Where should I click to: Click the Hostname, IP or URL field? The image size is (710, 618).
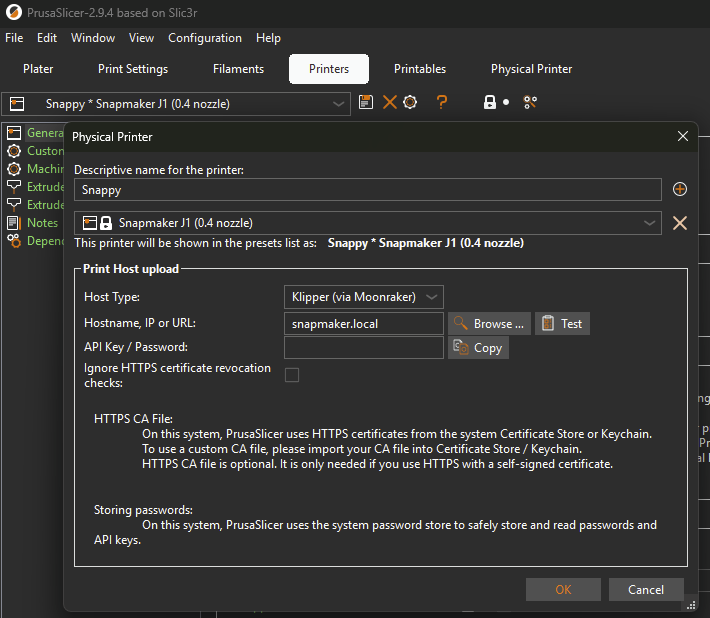(x=364, y=323)
